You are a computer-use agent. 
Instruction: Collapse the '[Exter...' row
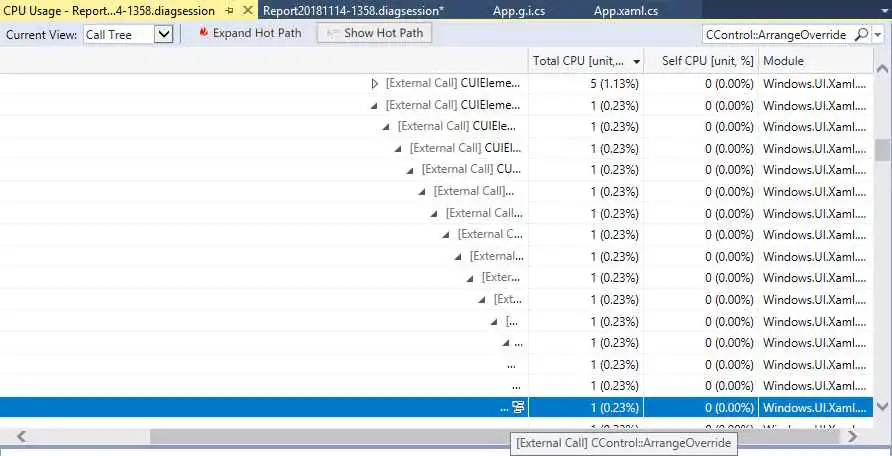pyautogui.click(x=469, y=279)
